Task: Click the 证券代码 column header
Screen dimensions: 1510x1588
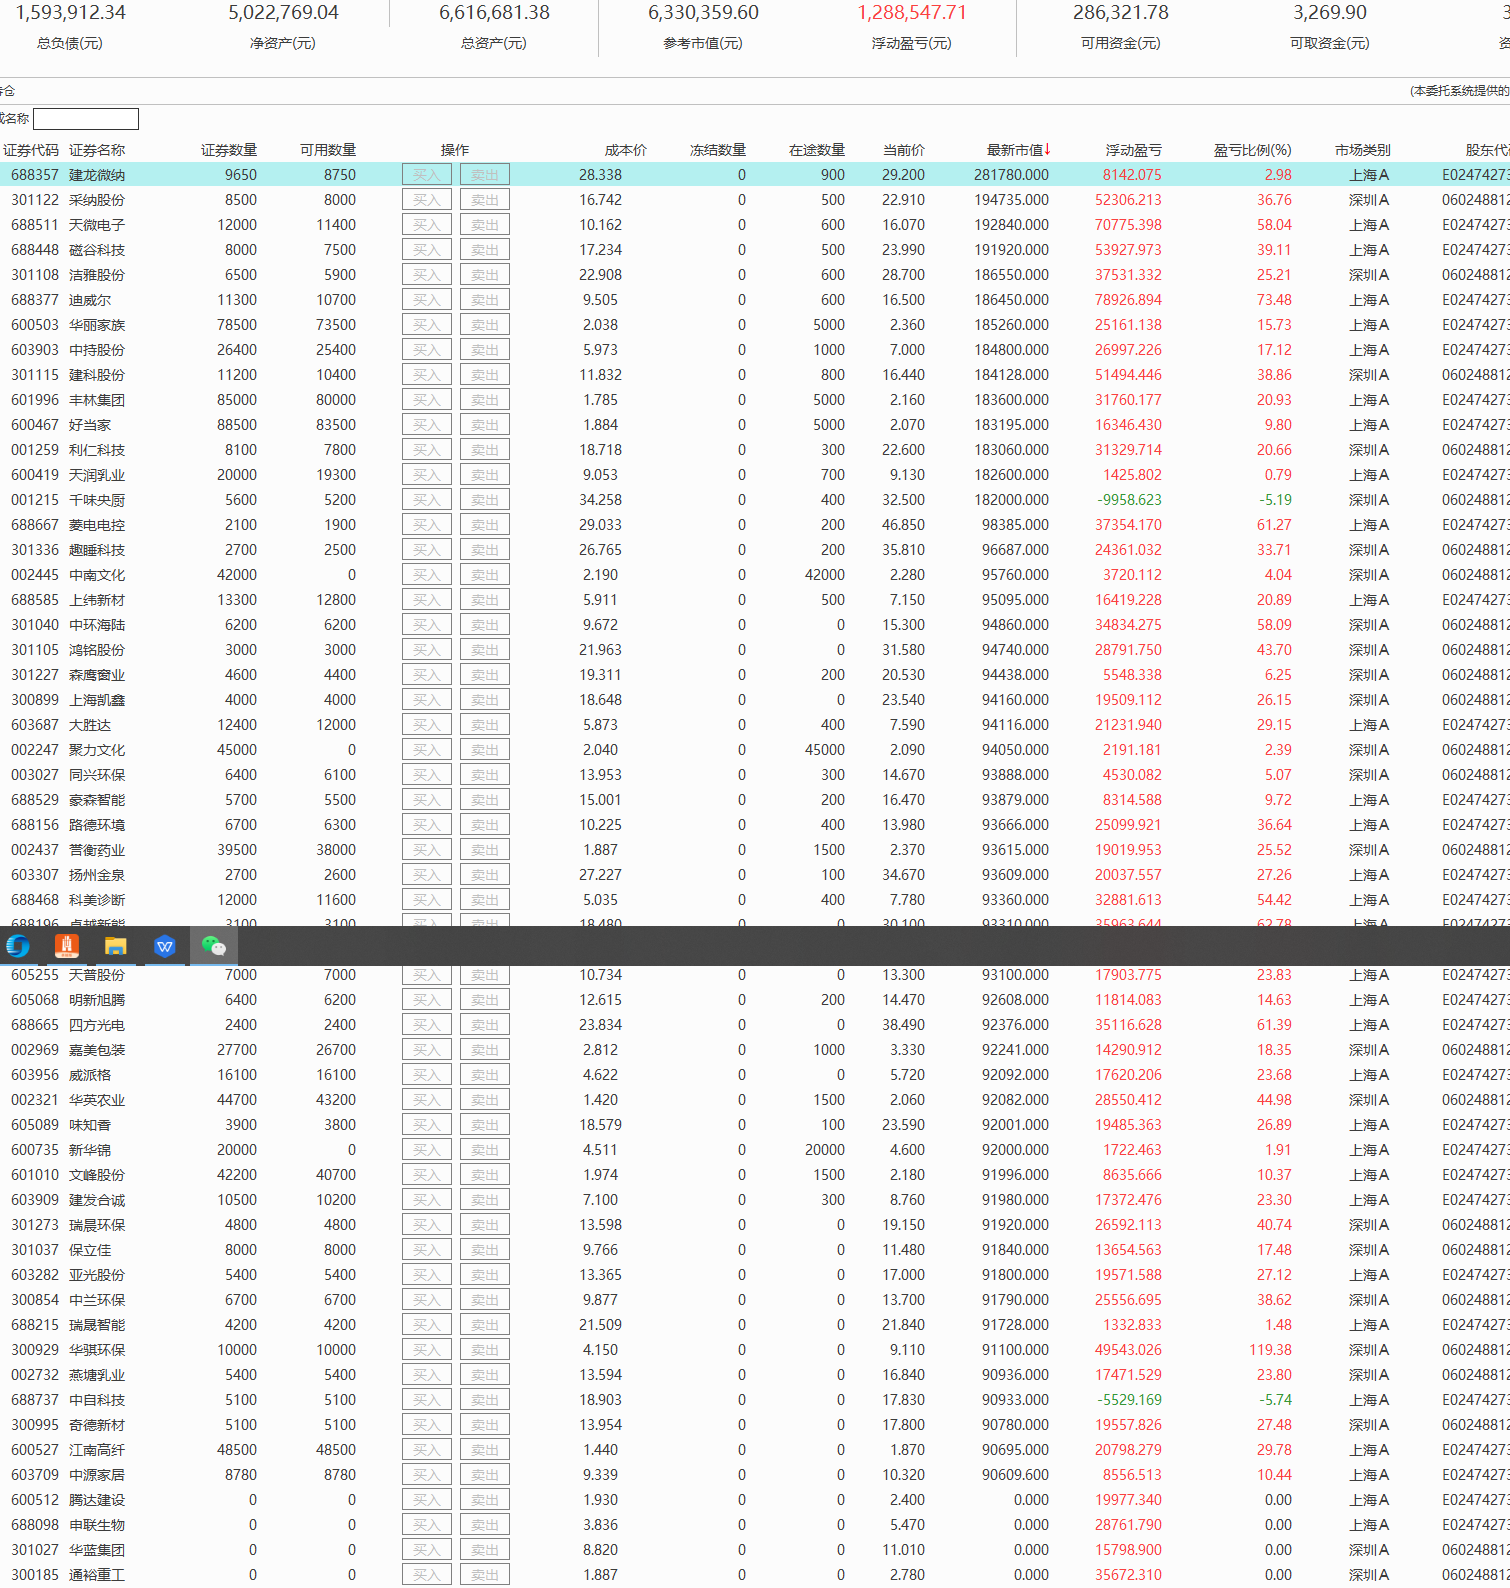Action: coord(31,150)
